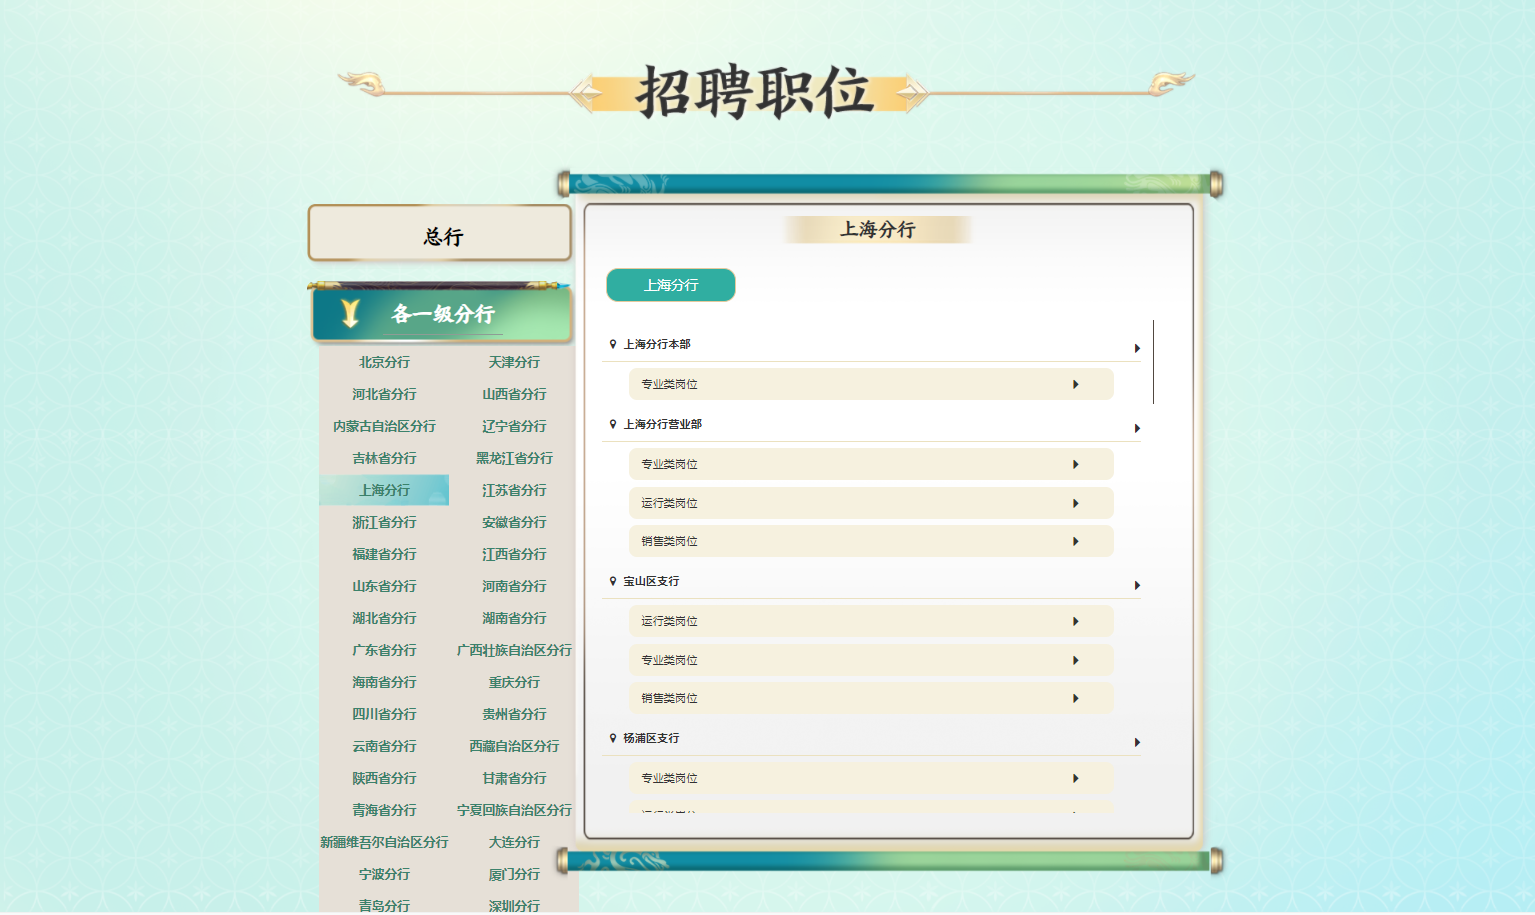The image size is (1535, 915).
Task: View 重庆分行 positions
Action: [514, 682]
